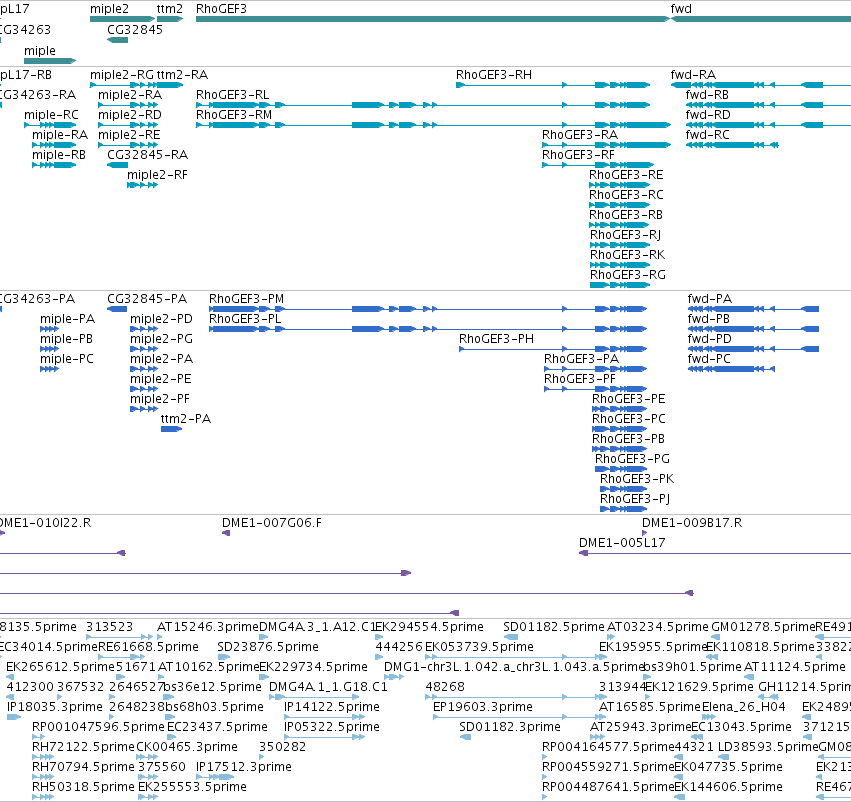This screenshot has width=851, height=802.
Task: Select the miple2 gene feature
Action: (x=122, y=19)
